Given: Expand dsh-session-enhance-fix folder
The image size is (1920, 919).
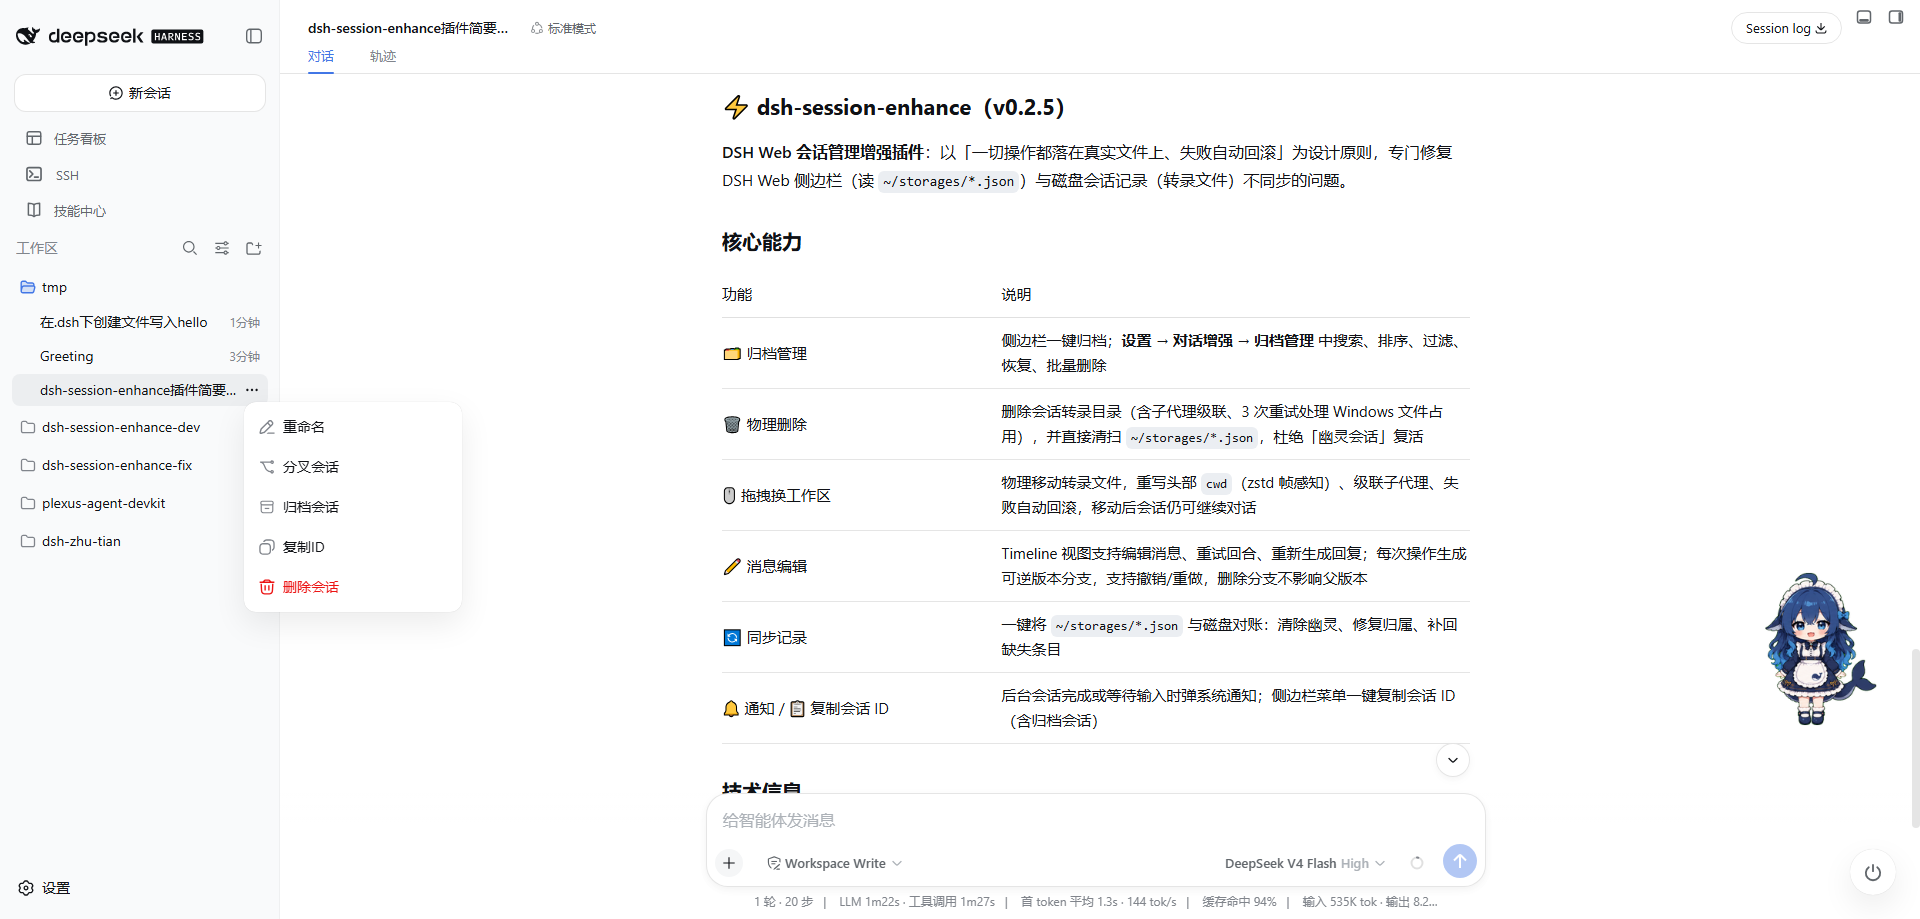Looking at the screenshot, I should coord(117,465).
